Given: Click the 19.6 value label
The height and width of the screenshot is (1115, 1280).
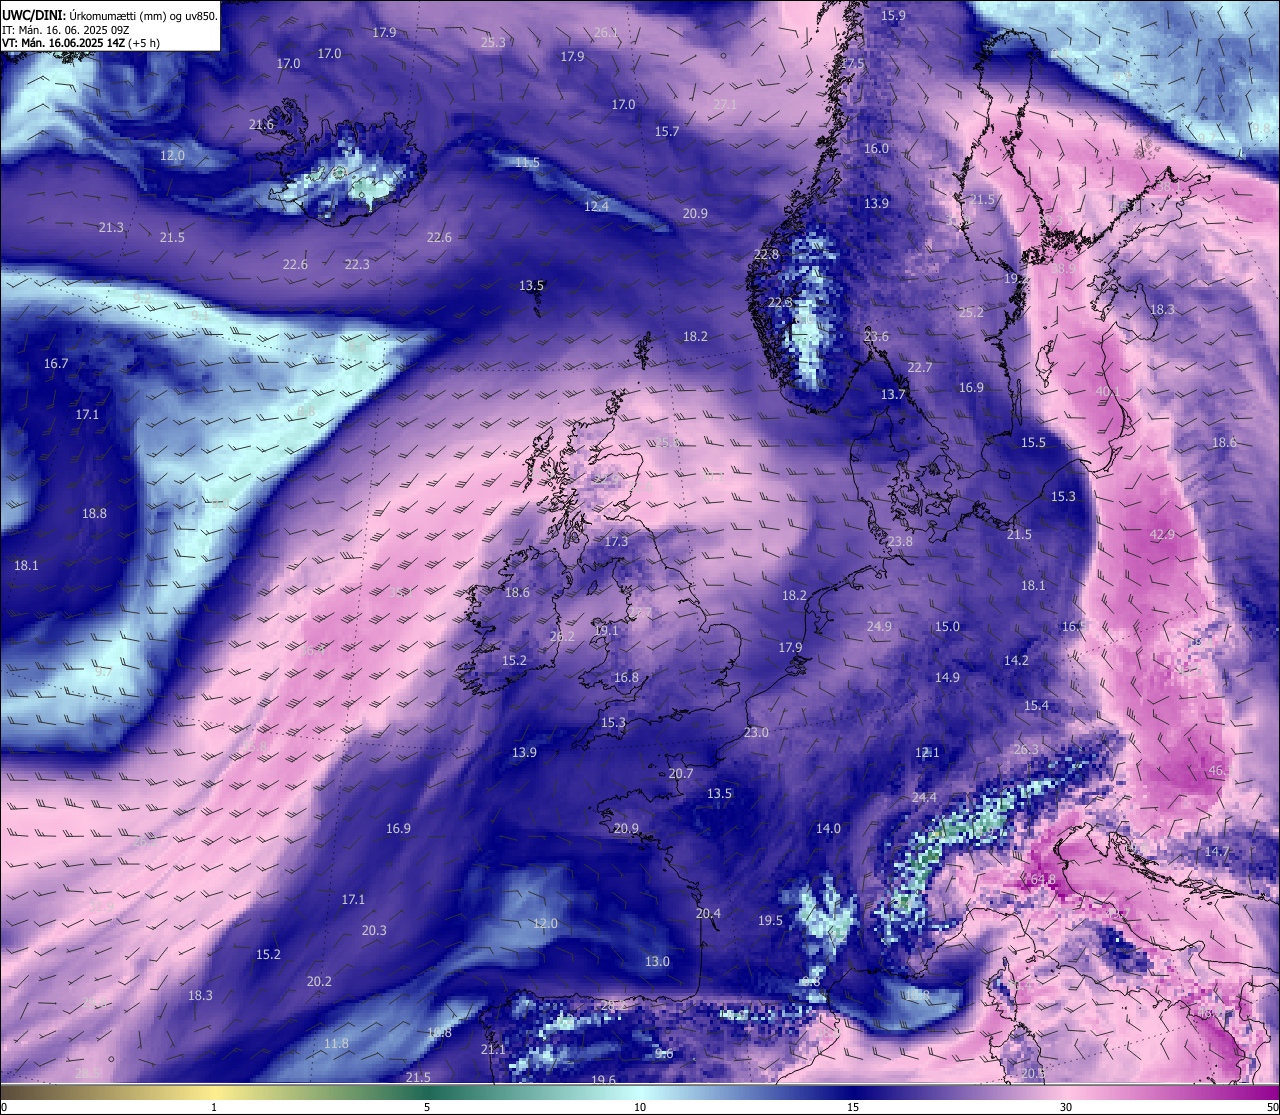Looking at the screenshot, I should pos(603,1081).
